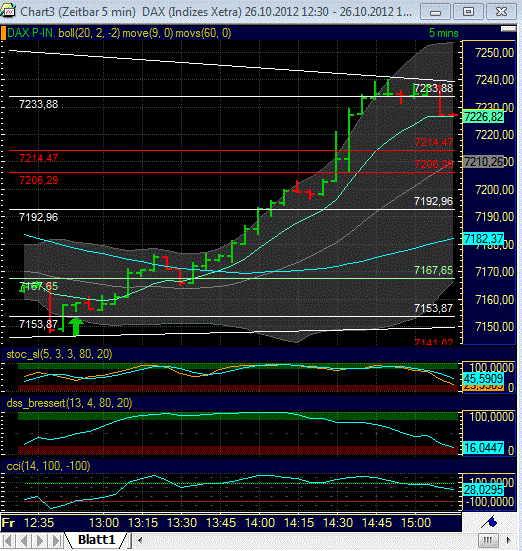Viewport: 522px width, 551px height.
Task: Click the '5 mins' timeframe label
Action: [443, 33]
